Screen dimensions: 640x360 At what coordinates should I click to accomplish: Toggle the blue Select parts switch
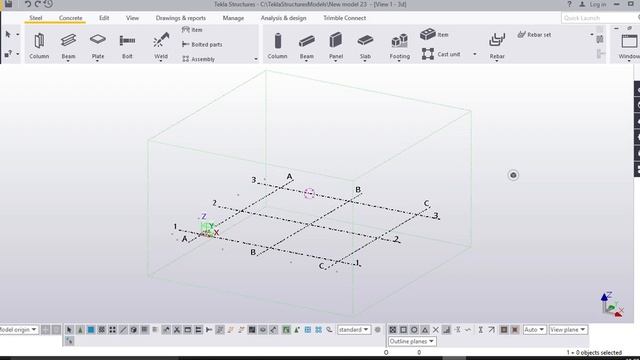91,329
